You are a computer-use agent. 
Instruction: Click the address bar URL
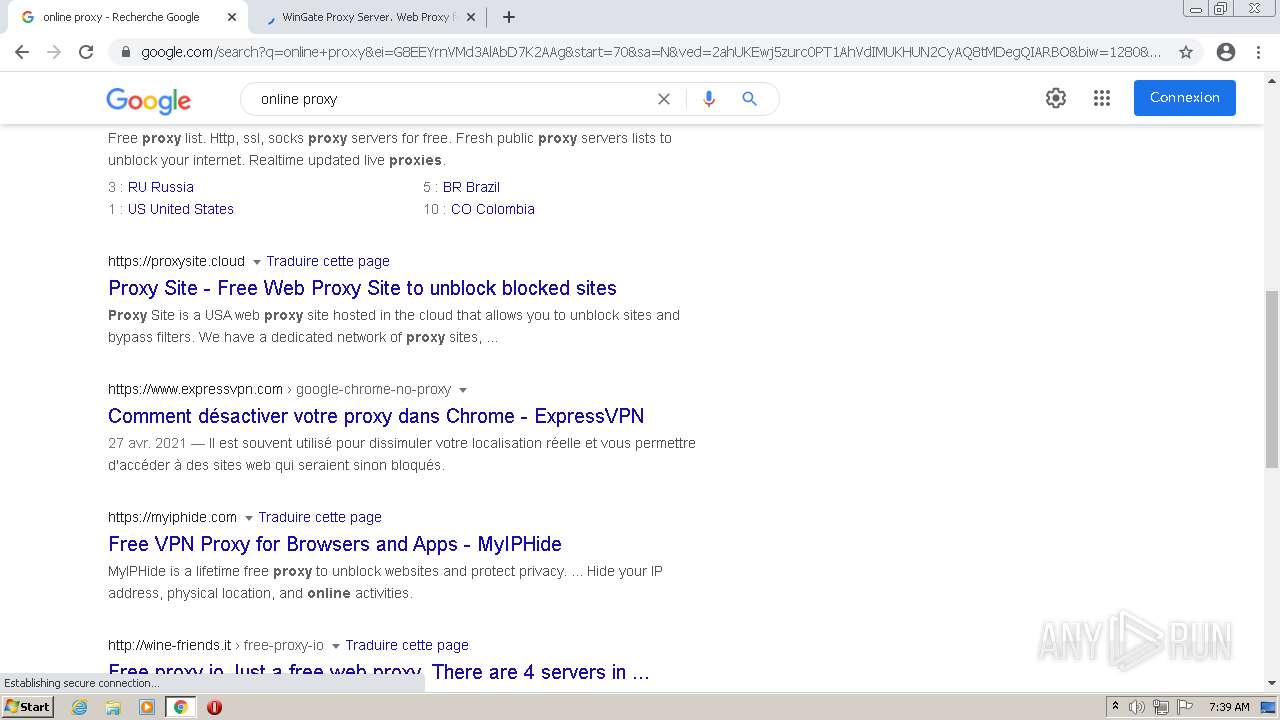pos(650,52)
